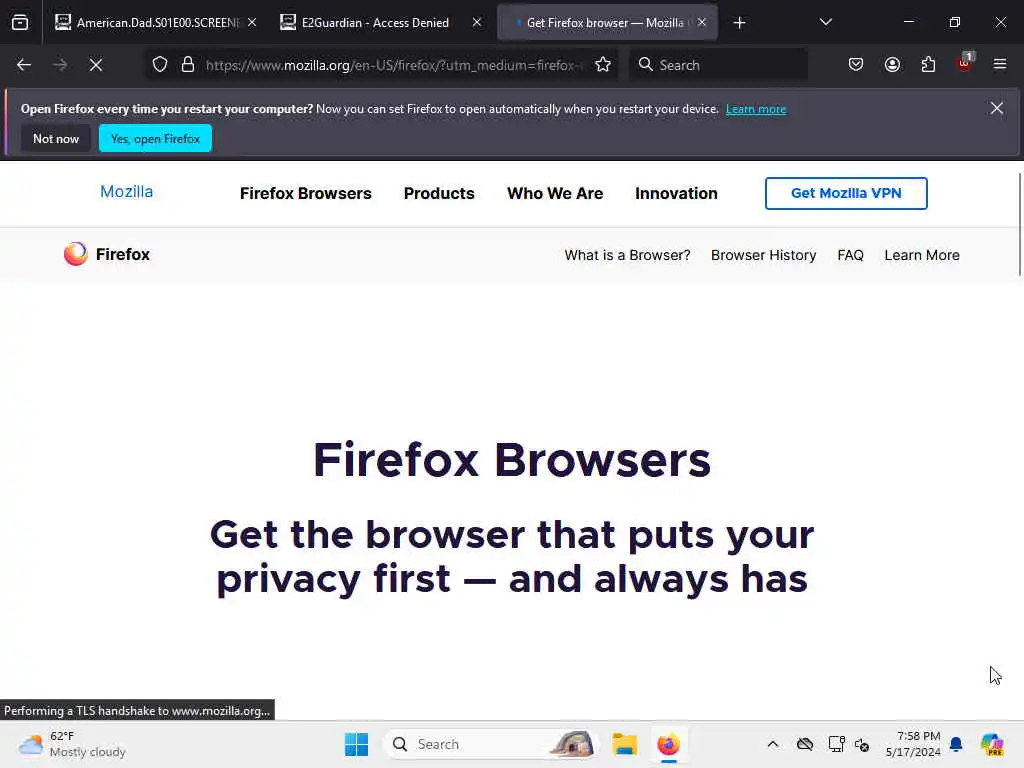Open the Firefox Browsers menu
Image resolution: width=1024 pixels, height=768 pixels.
pyautogui.click(x=306, y=193)
